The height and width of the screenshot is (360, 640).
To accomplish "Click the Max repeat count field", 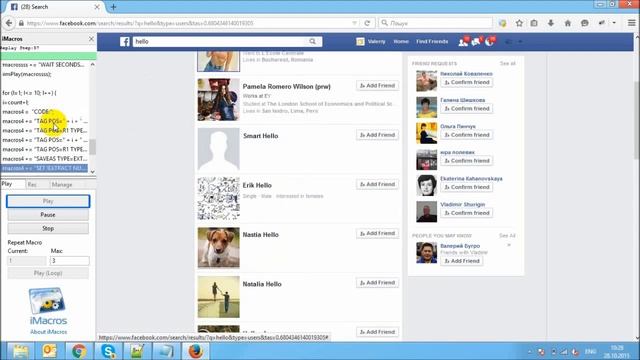I will [69, 260].
